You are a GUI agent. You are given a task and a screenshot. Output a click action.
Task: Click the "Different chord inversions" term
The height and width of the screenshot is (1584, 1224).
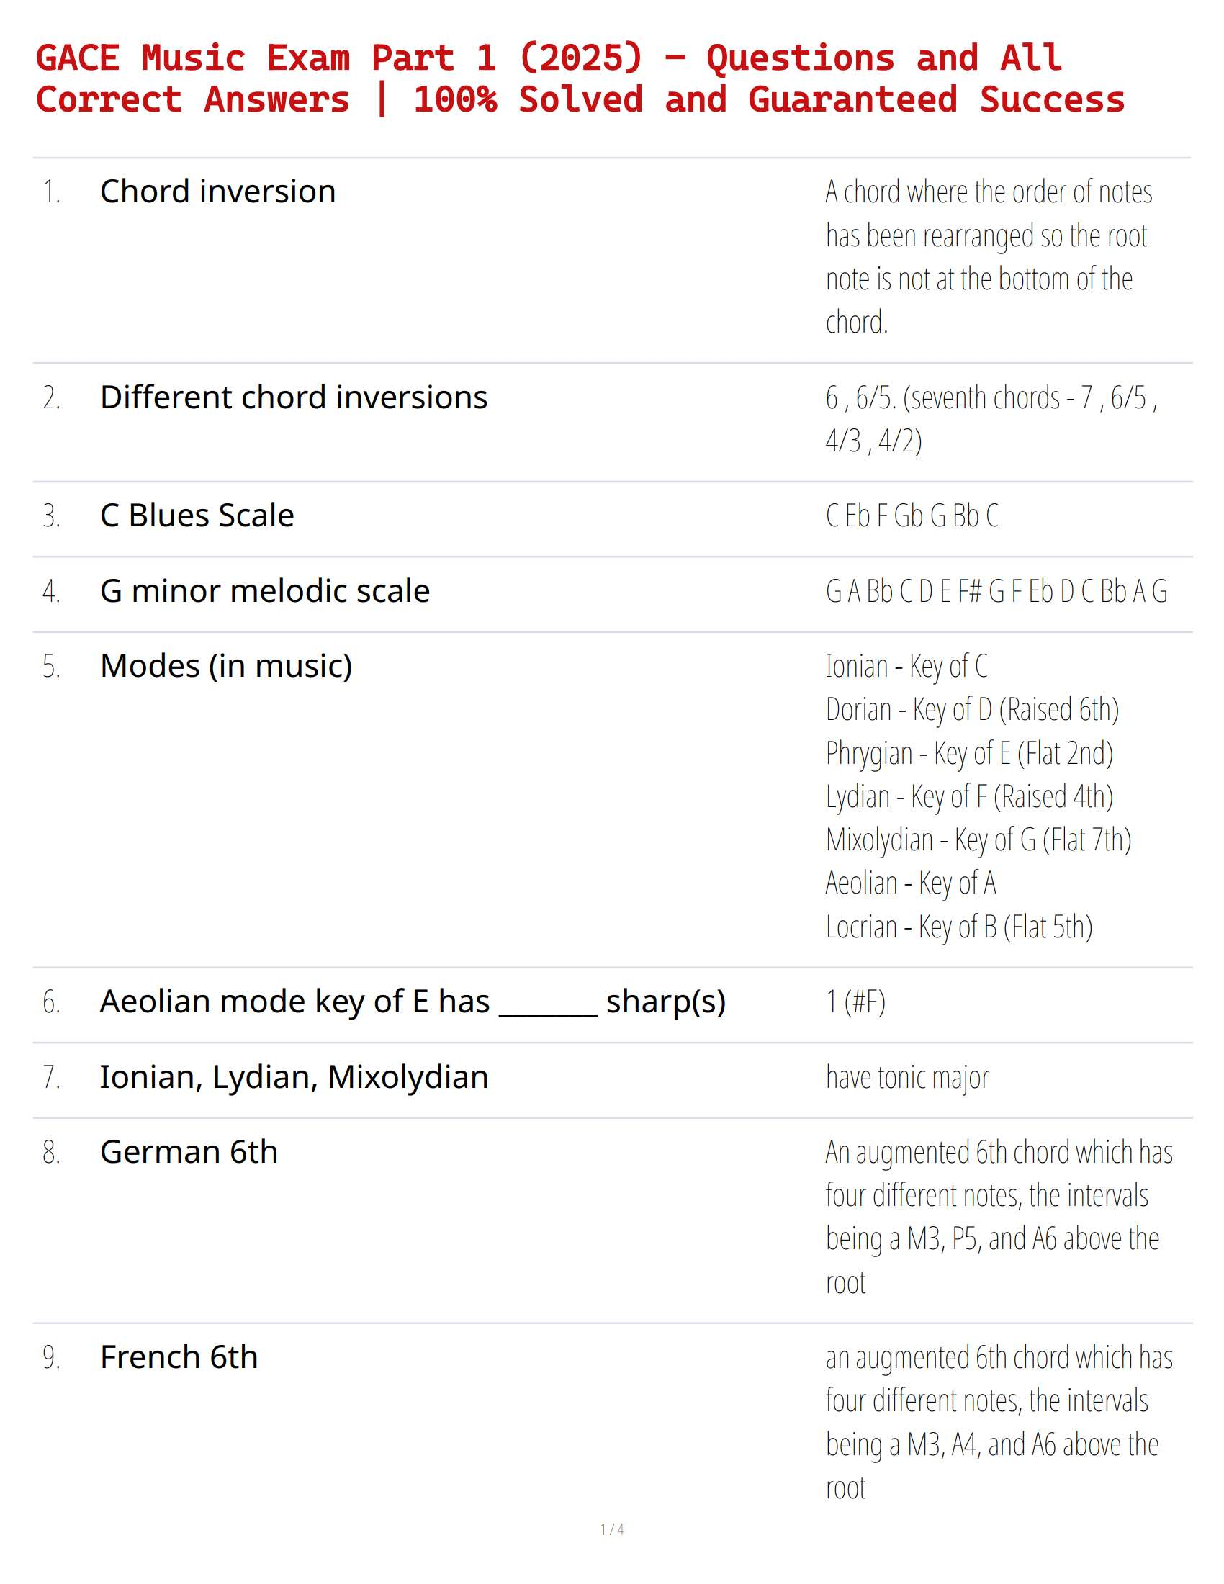point(294,397)
